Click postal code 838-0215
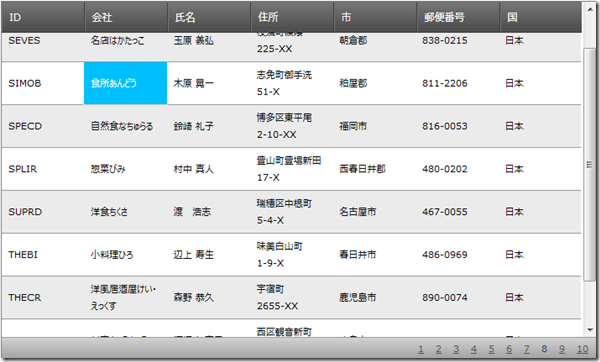 [x=445, y=41]
